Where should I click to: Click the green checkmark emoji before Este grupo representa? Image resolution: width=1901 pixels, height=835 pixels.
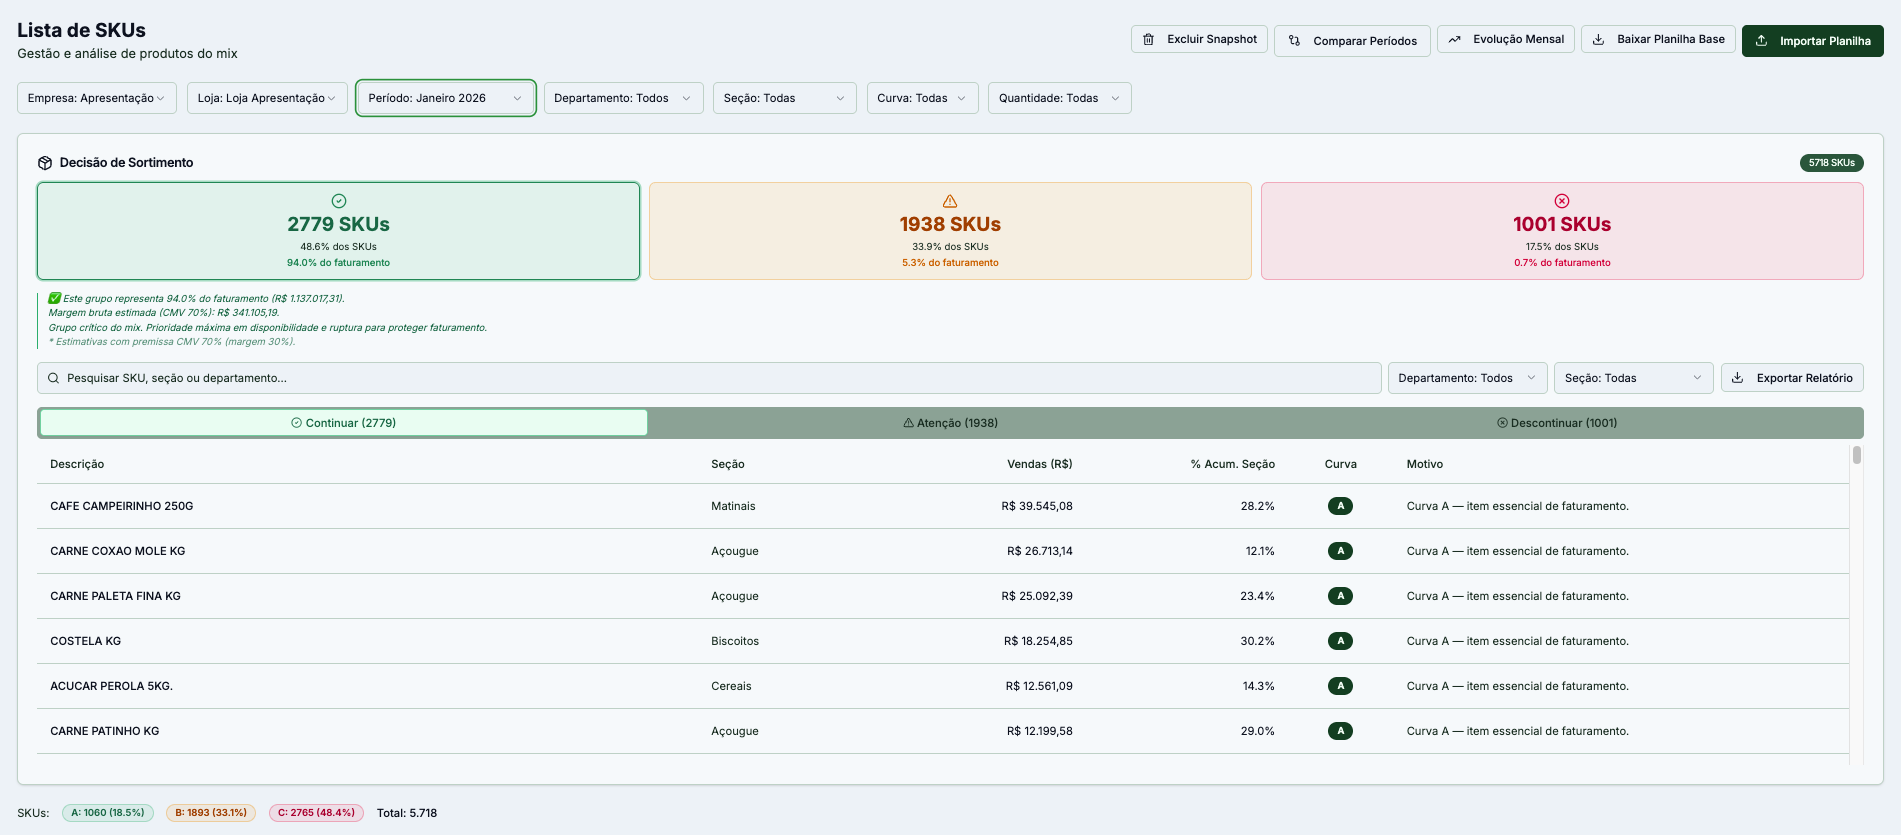(x=55, y=298)
